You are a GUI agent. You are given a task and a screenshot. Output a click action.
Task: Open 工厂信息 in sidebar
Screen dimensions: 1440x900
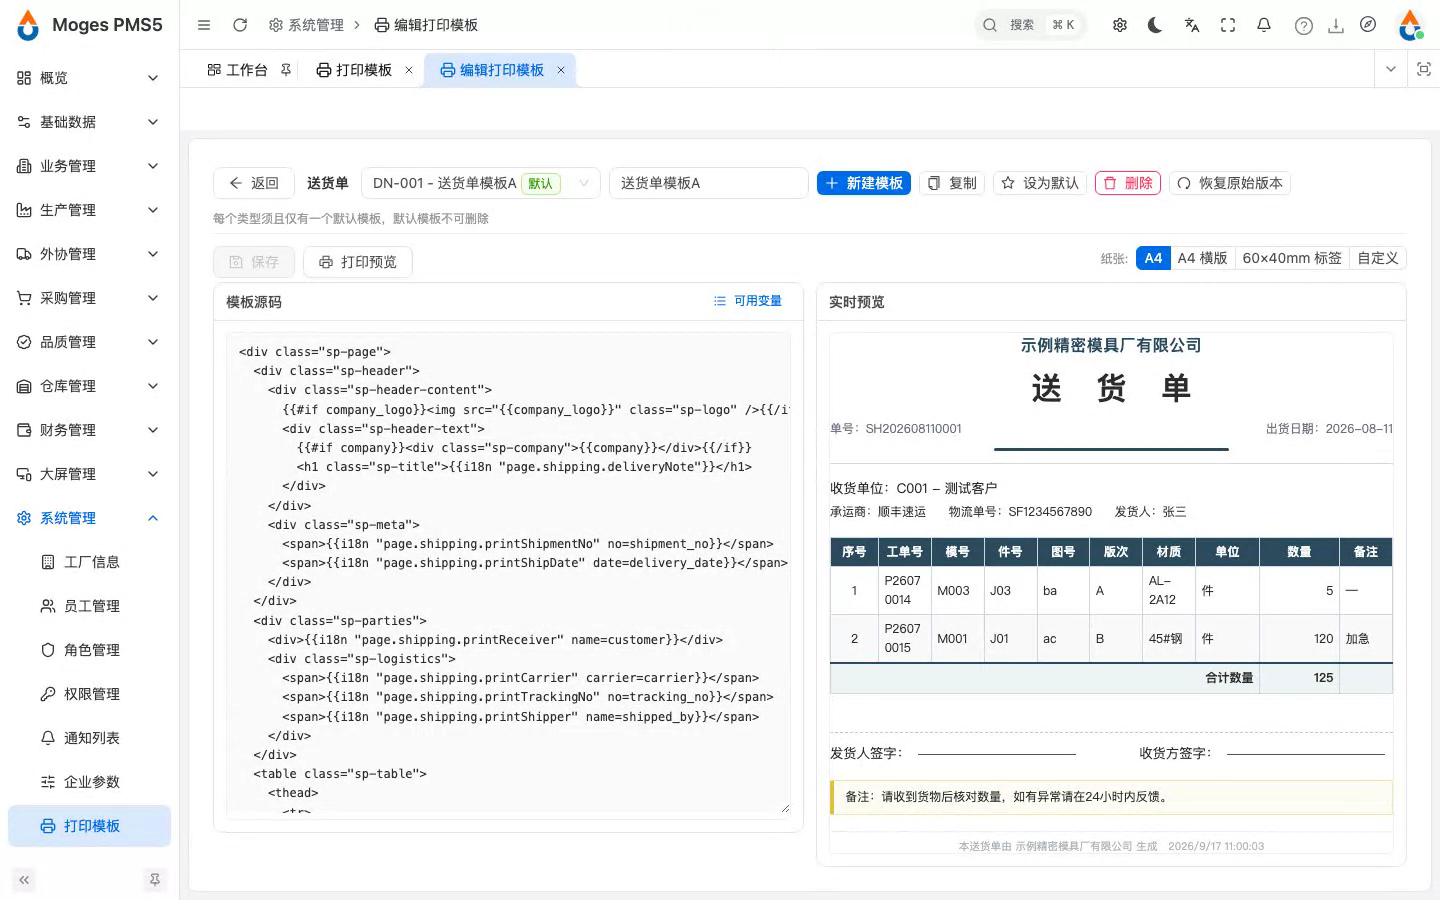point(88,562)
